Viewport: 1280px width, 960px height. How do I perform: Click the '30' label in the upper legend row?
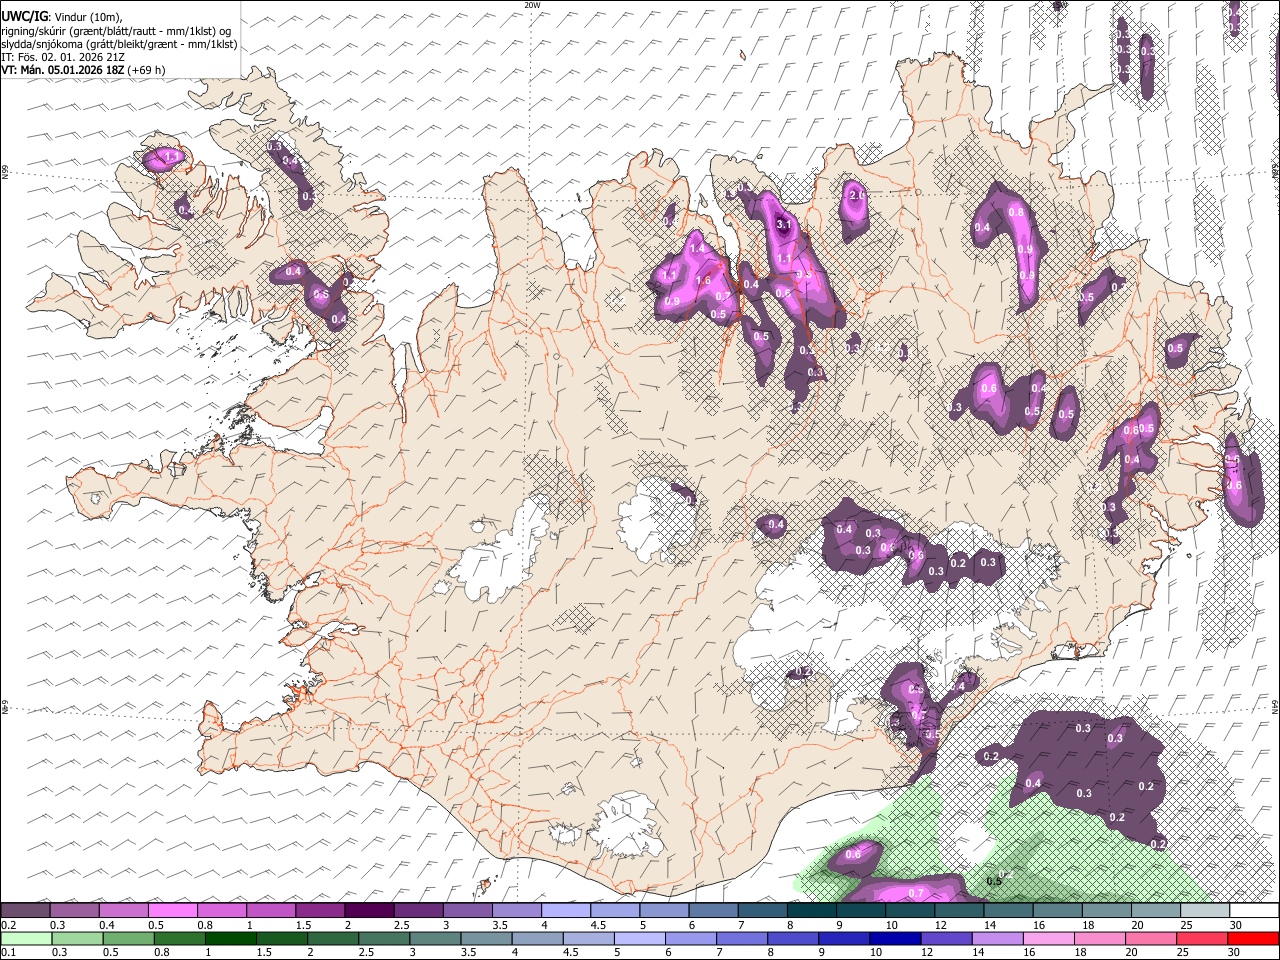click(1237, 924)
